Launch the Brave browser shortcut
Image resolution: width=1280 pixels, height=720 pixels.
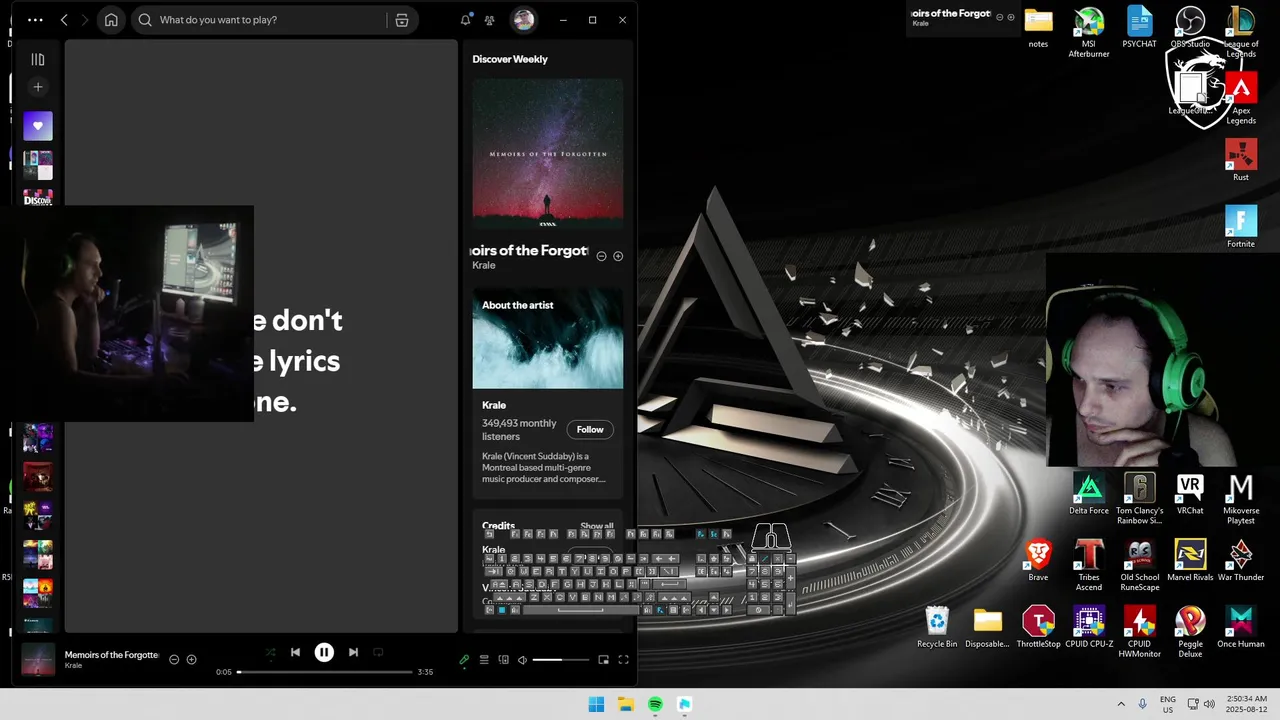pos(1038,560)
